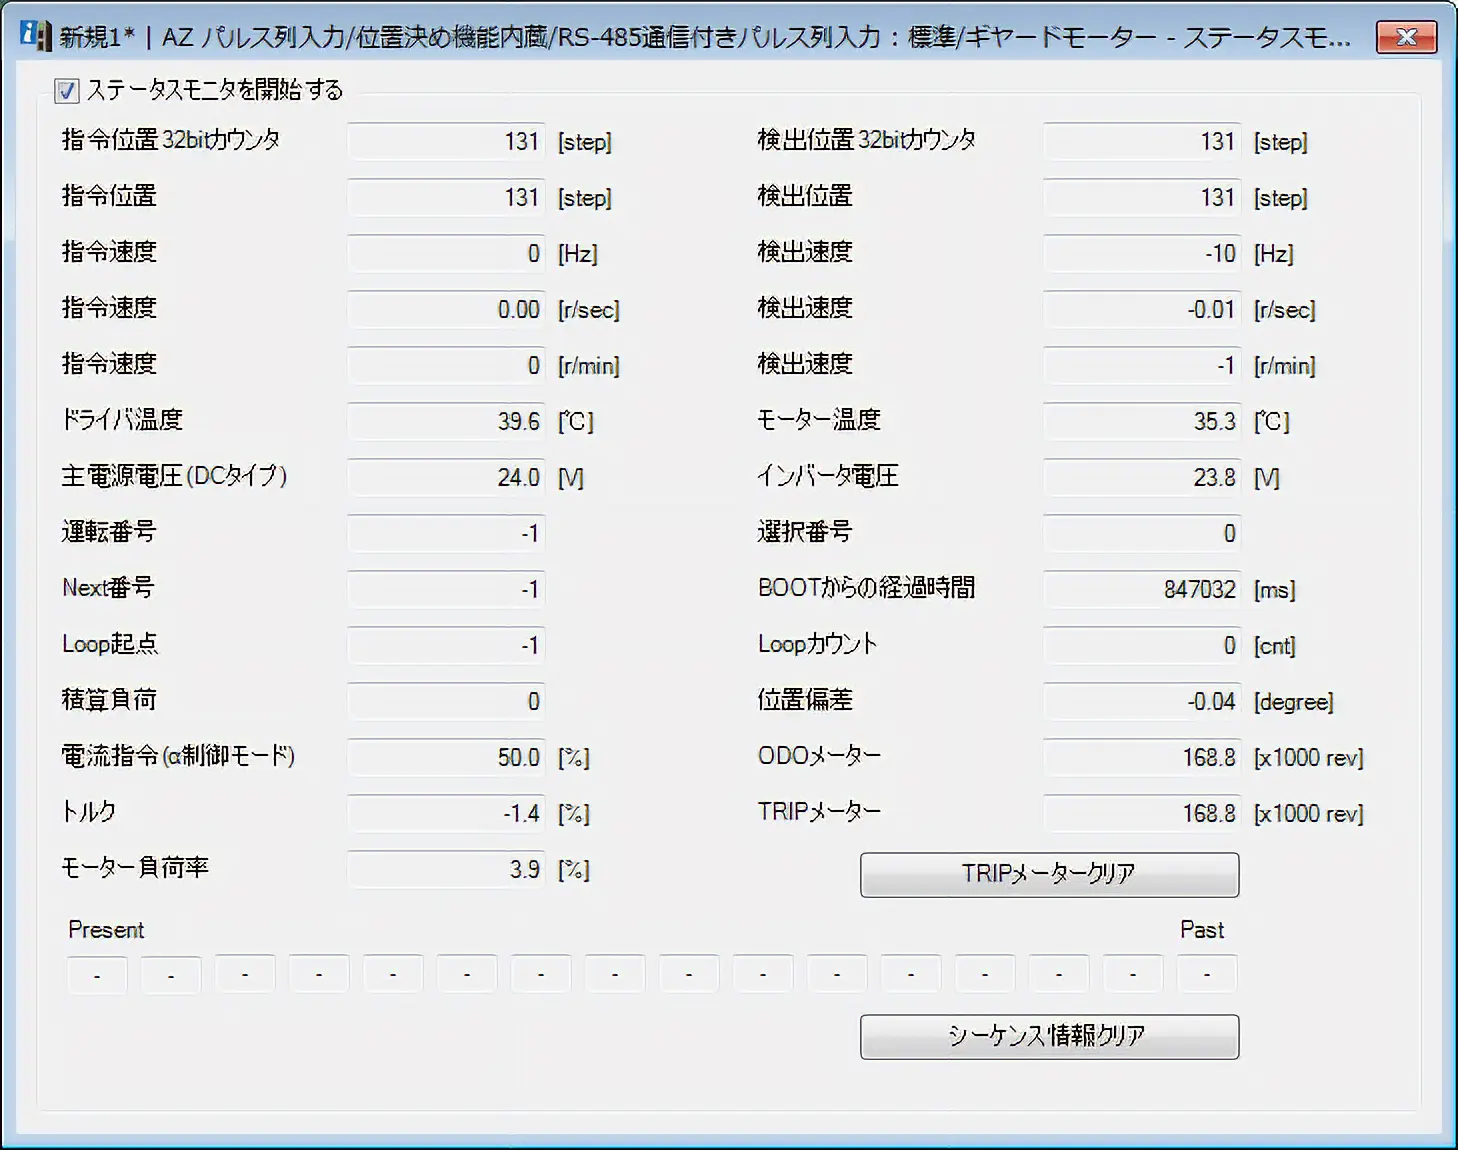Viewport: 1458px width, 1150px height.
Task: Click the first sequence box under Present
Action: (x=97, y=974)
